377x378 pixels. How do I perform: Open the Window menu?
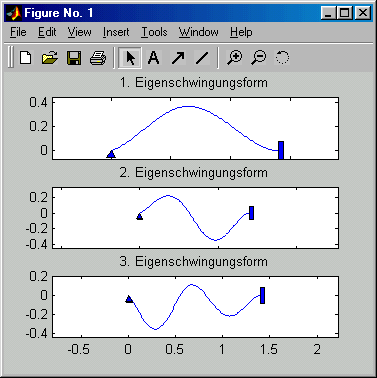click(x=199, y=32)
